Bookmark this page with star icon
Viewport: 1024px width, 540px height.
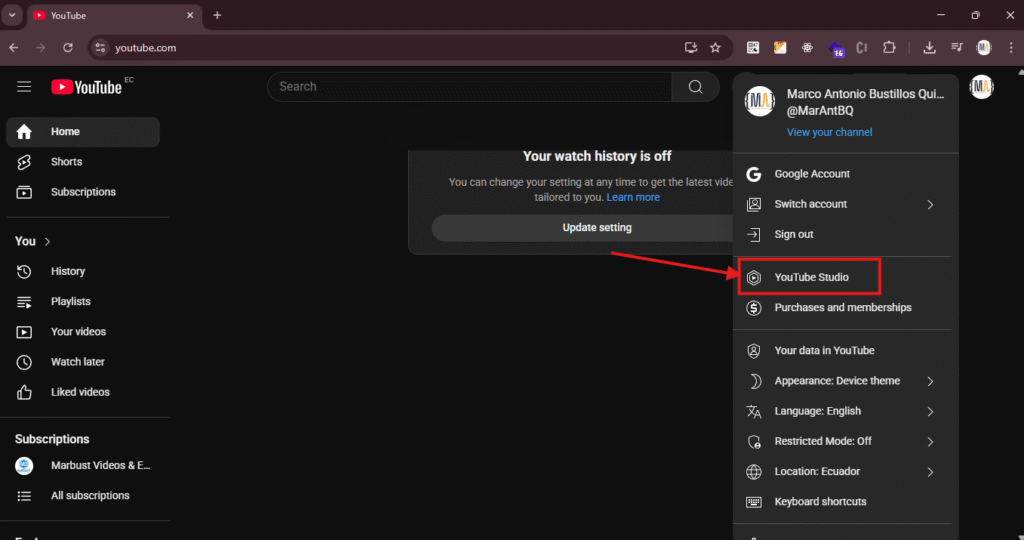715,47
